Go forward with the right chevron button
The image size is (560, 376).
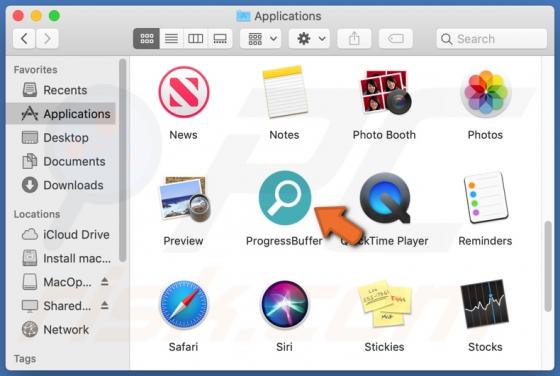[47, 39]
